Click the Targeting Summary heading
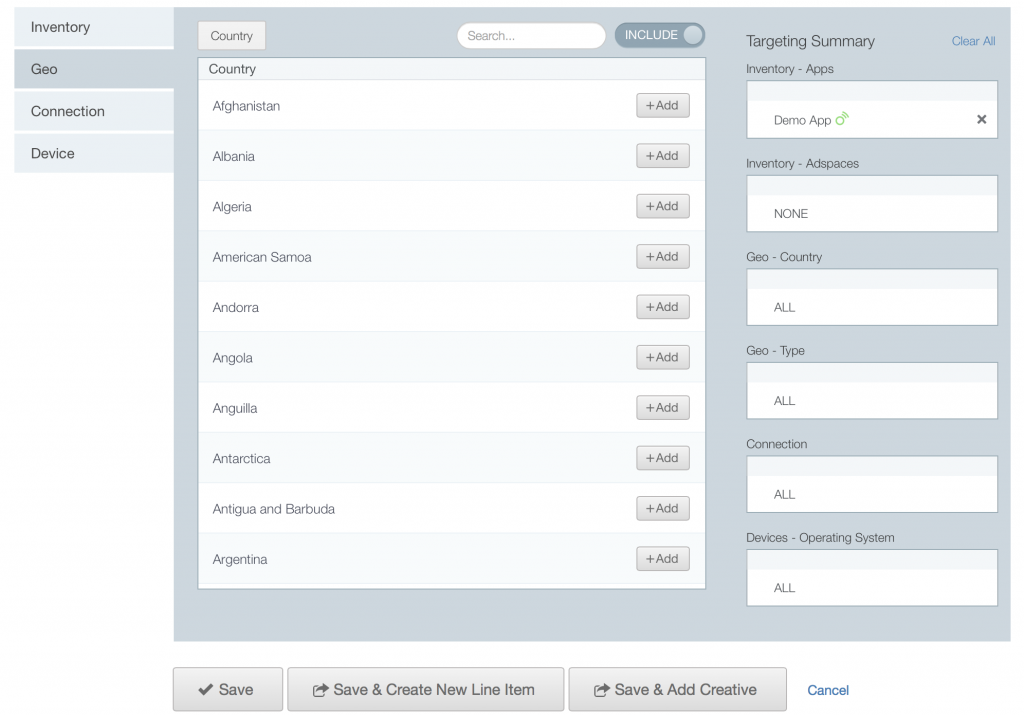Viewport: 1024px width, 715px height. point(810,41)
